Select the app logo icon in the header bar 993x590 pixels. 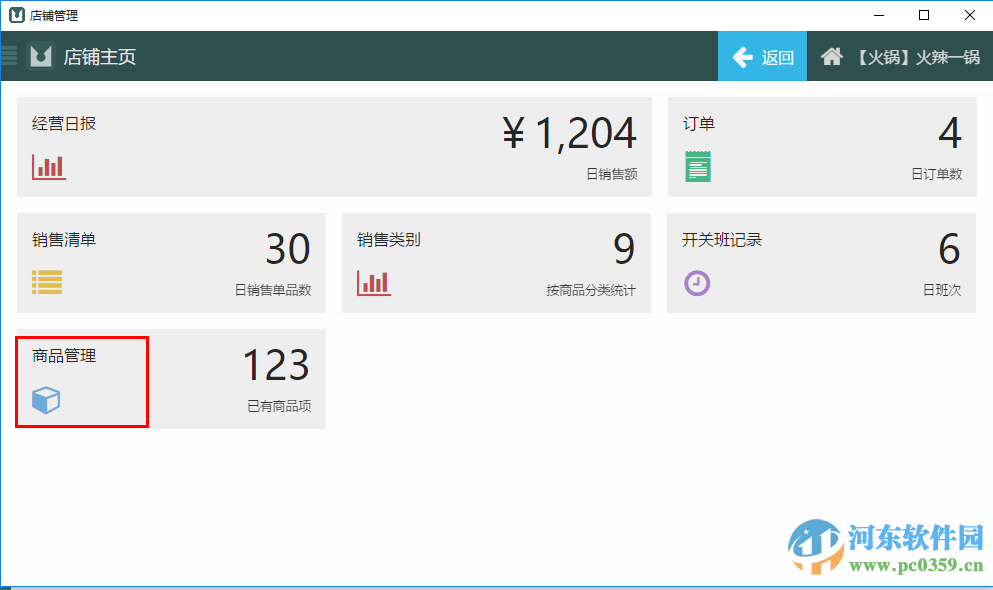pyautogui.click(x=40, y=57)
